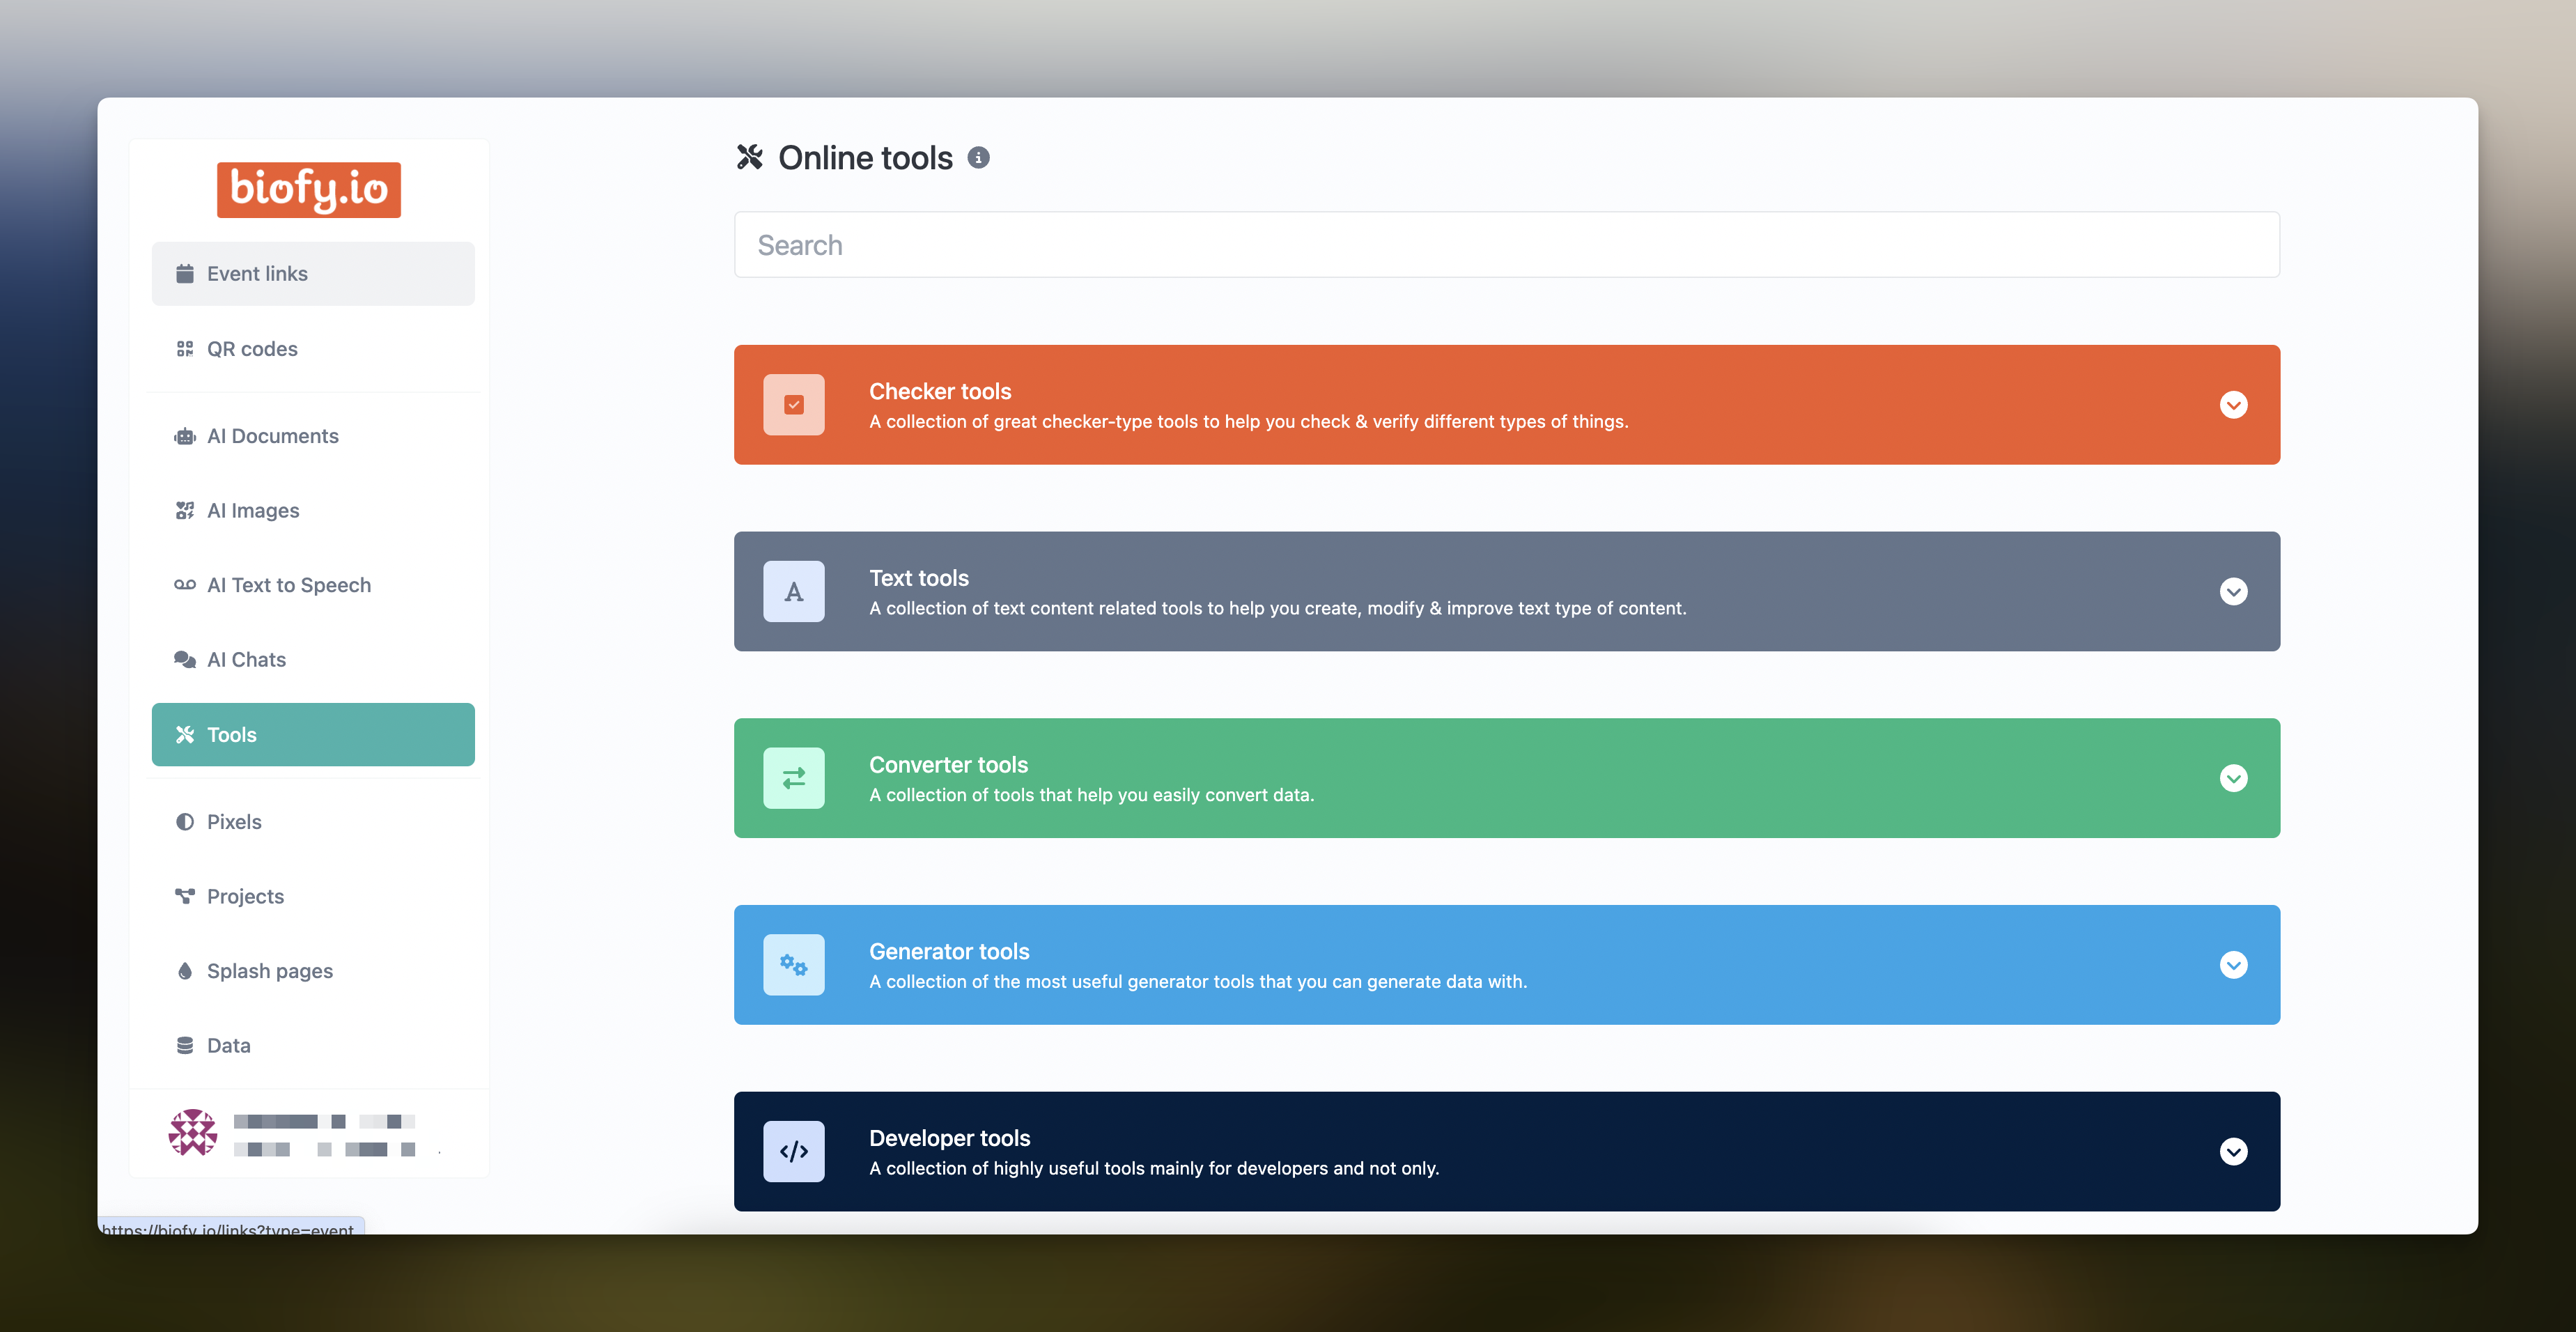Click the Converter tools arrows icon

coord(793,778)
